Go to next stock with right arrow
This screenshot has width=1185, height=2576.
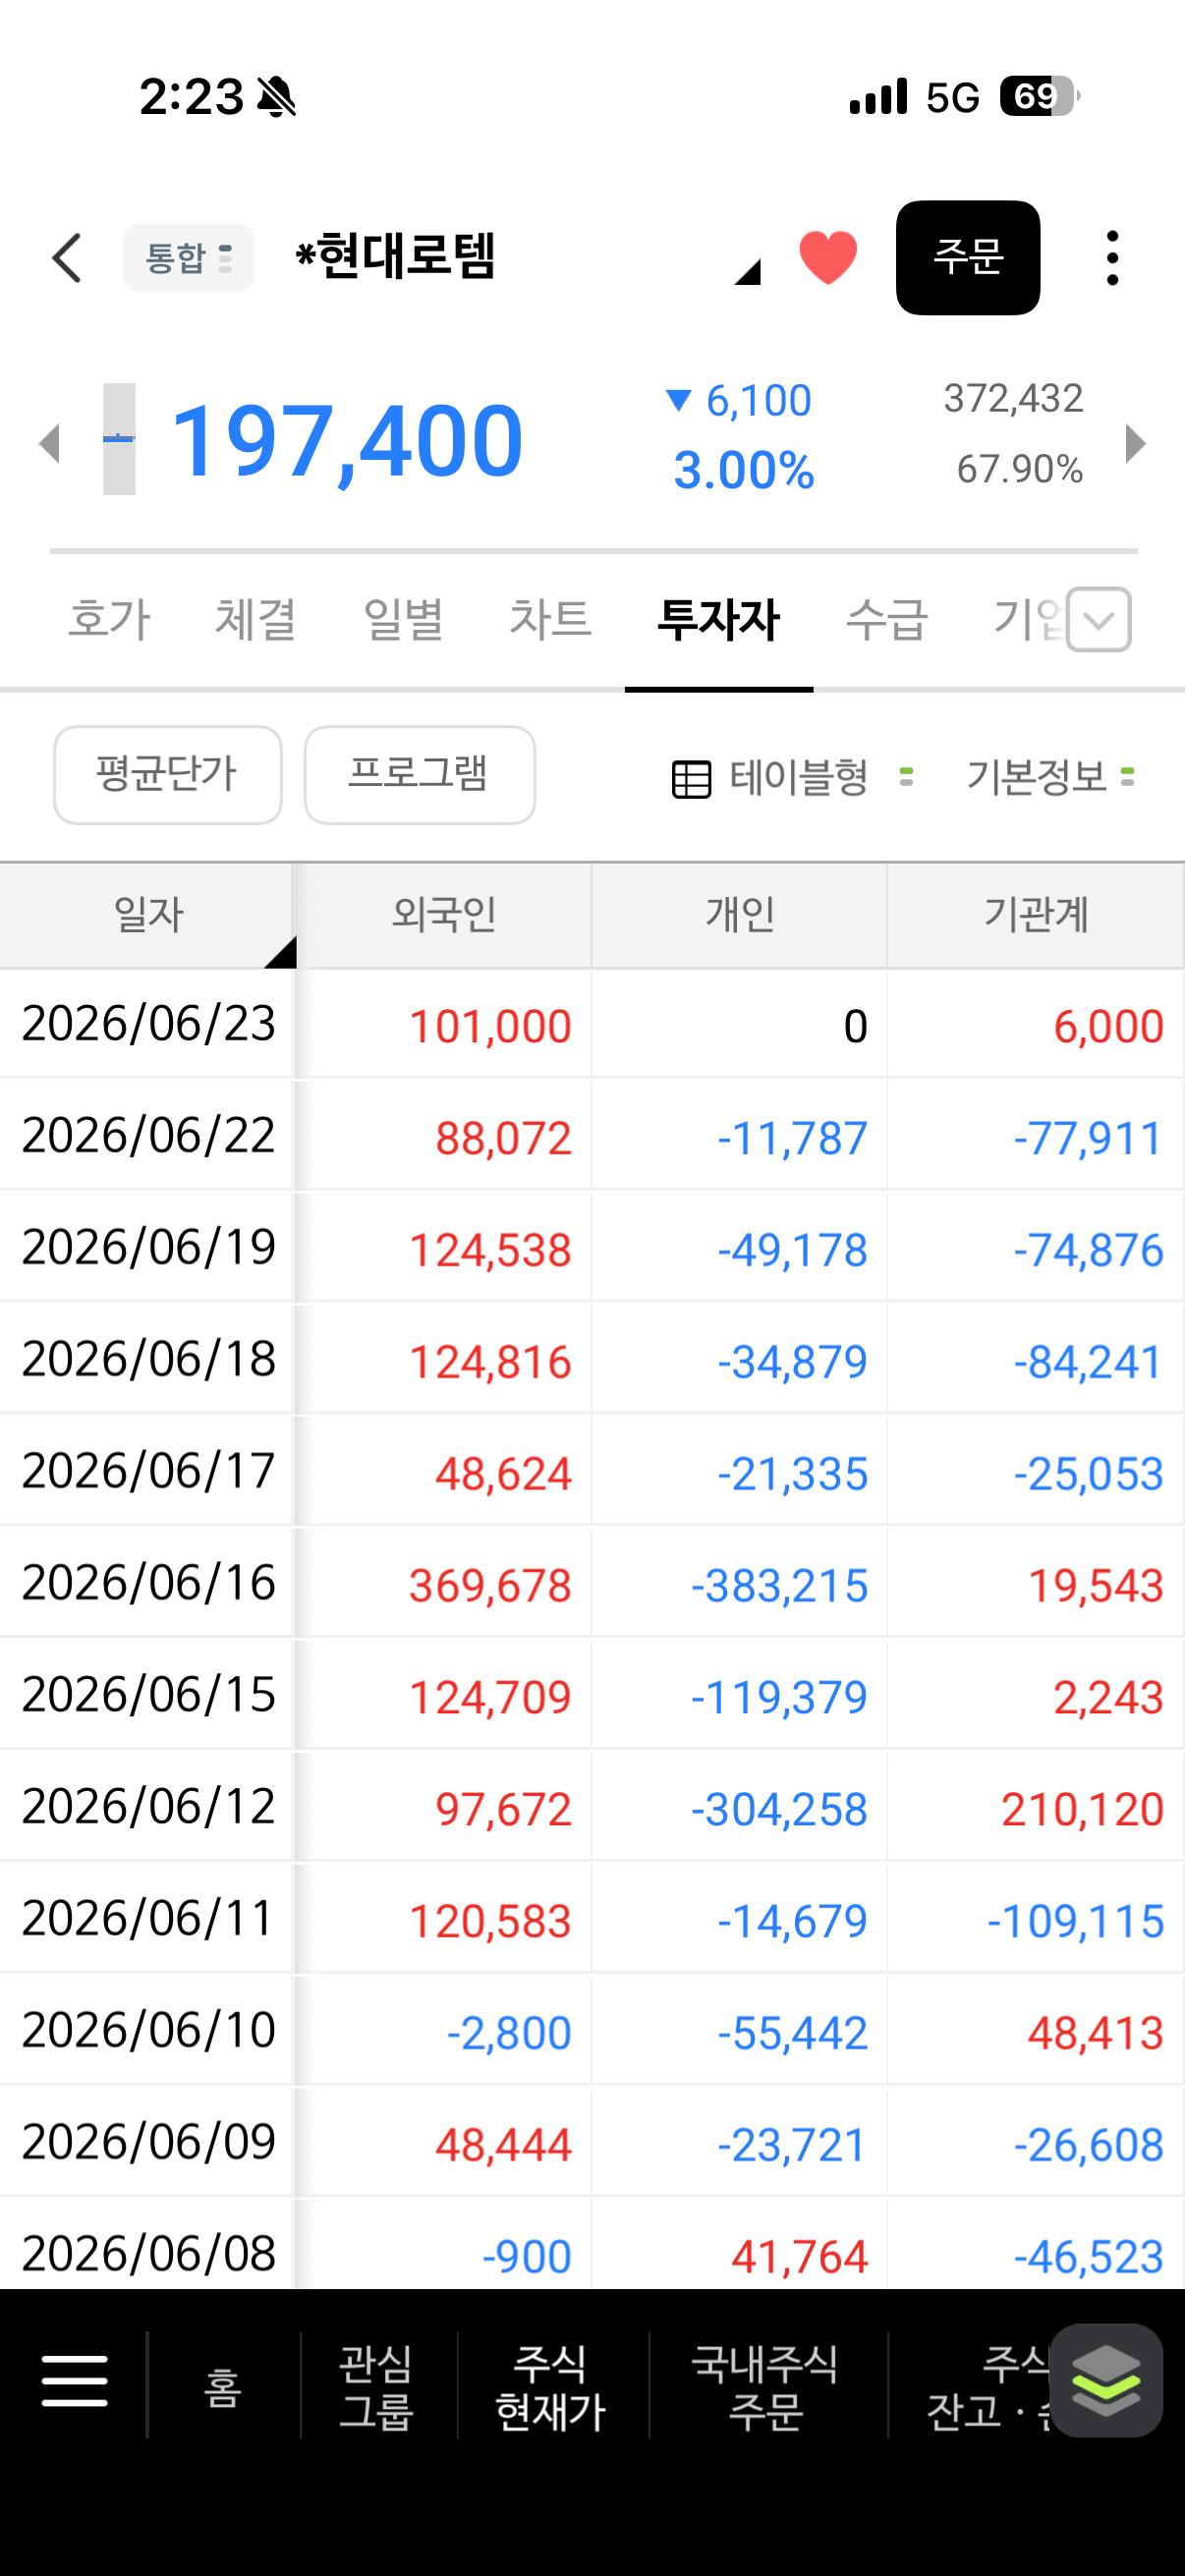point(1135,443)
